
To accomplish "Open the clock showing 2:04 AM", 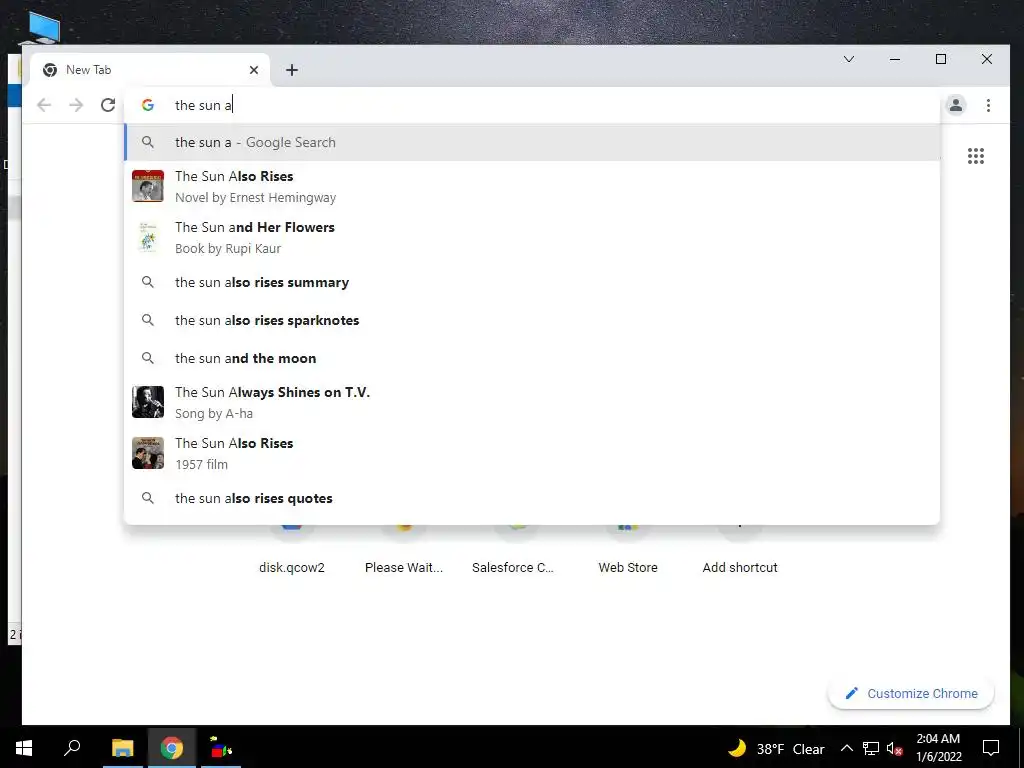I will pos(938,748).
